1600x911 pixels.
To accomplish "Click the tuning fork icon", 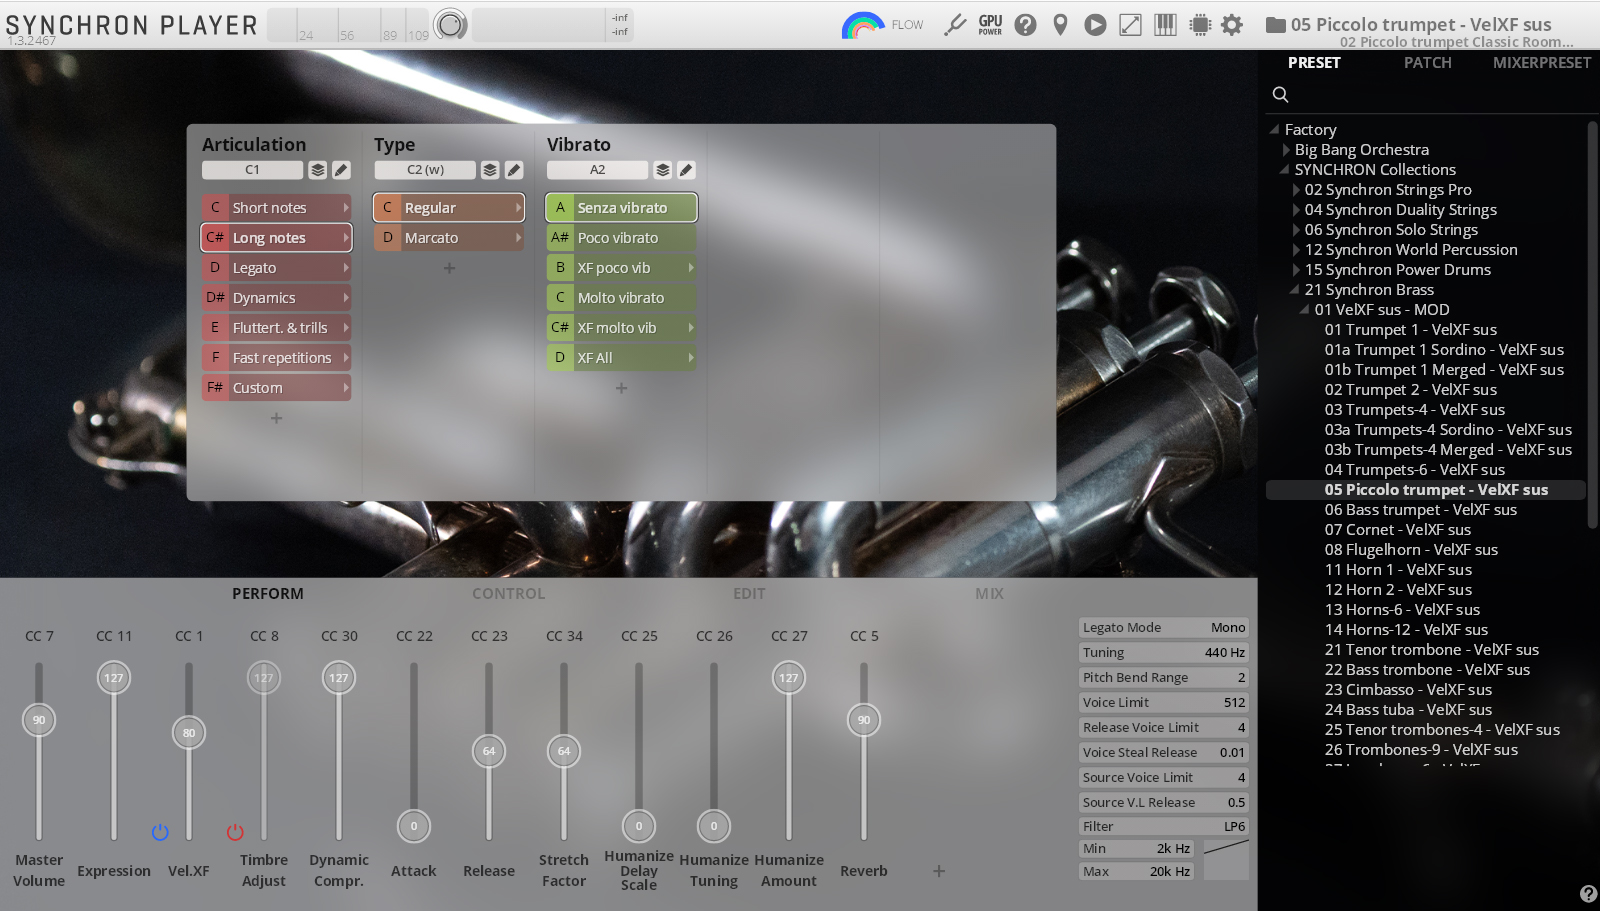I will [955, 25].
